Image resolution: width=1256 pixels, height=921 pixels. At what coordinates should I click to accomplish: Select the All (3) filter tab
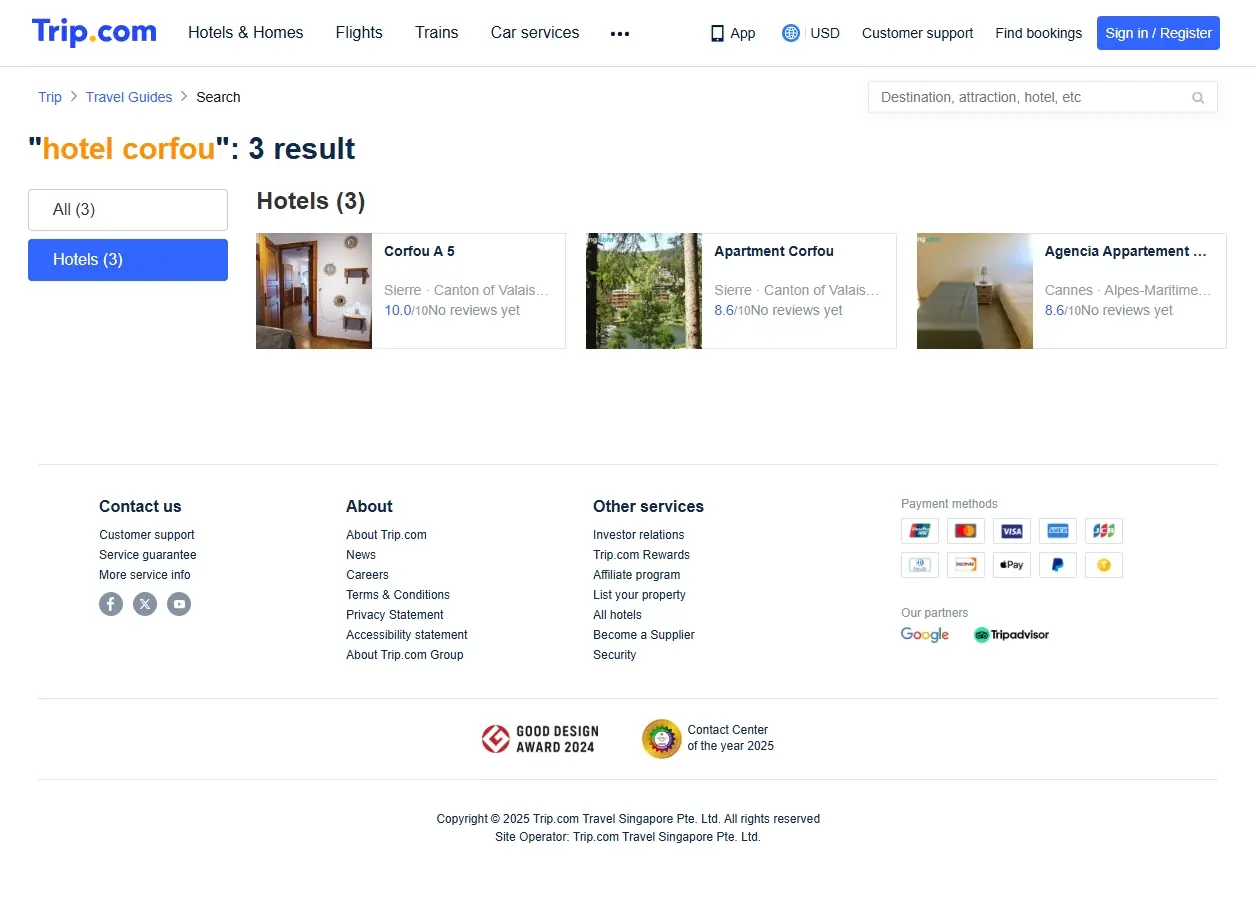(128, 210)
